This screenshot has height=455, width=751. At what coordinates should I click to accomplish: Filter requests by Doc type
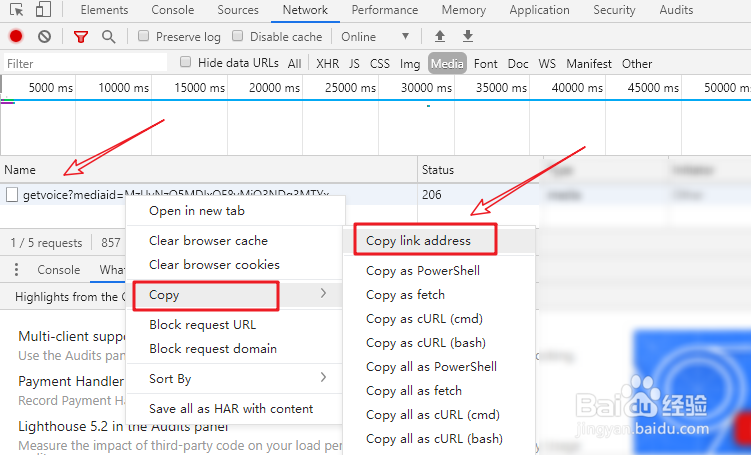coord(518,64)
